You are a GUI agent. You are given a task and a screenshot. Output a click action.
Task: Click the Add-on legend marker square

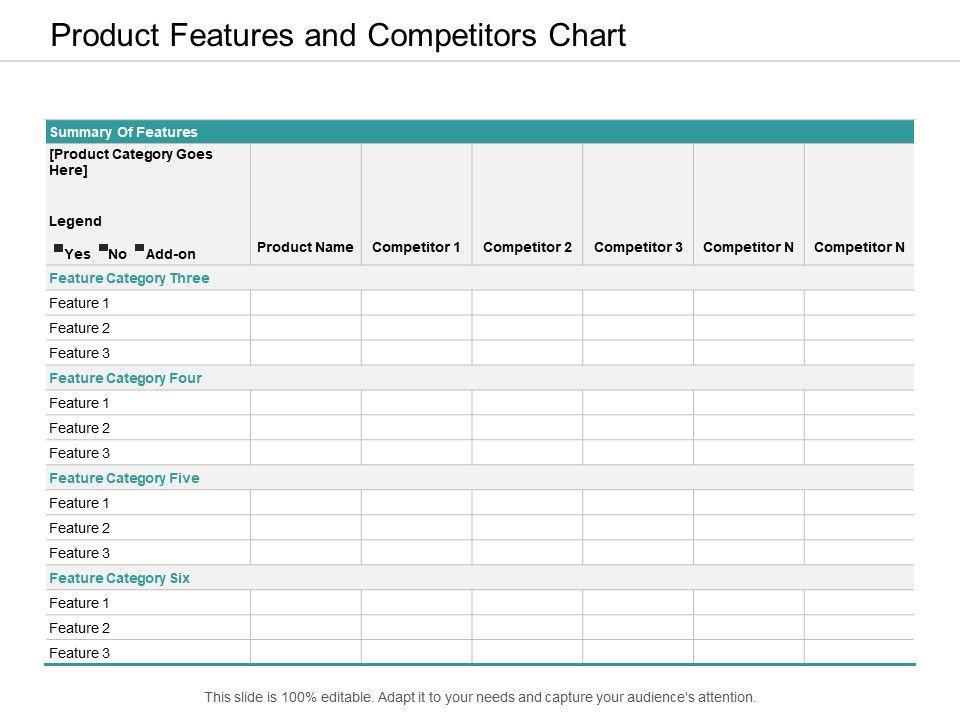point(140,247)
